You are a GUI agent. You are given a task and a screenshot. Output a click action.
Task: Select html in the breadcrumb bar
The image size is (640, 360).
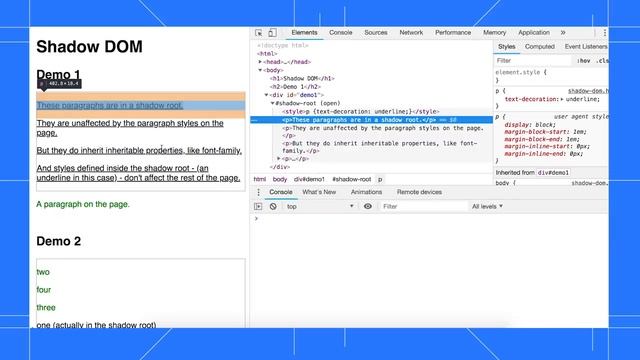tap(260, 179)
